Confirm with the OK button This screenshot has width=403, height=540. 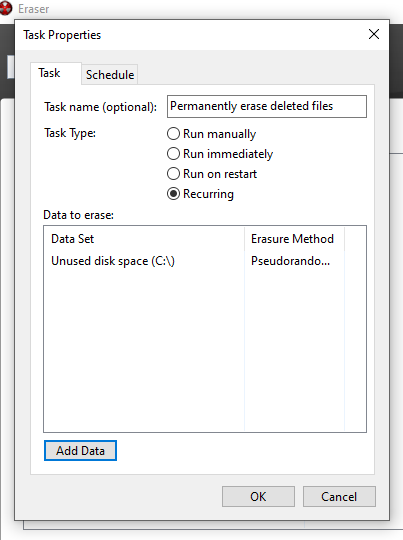click(x=258, y=497)
